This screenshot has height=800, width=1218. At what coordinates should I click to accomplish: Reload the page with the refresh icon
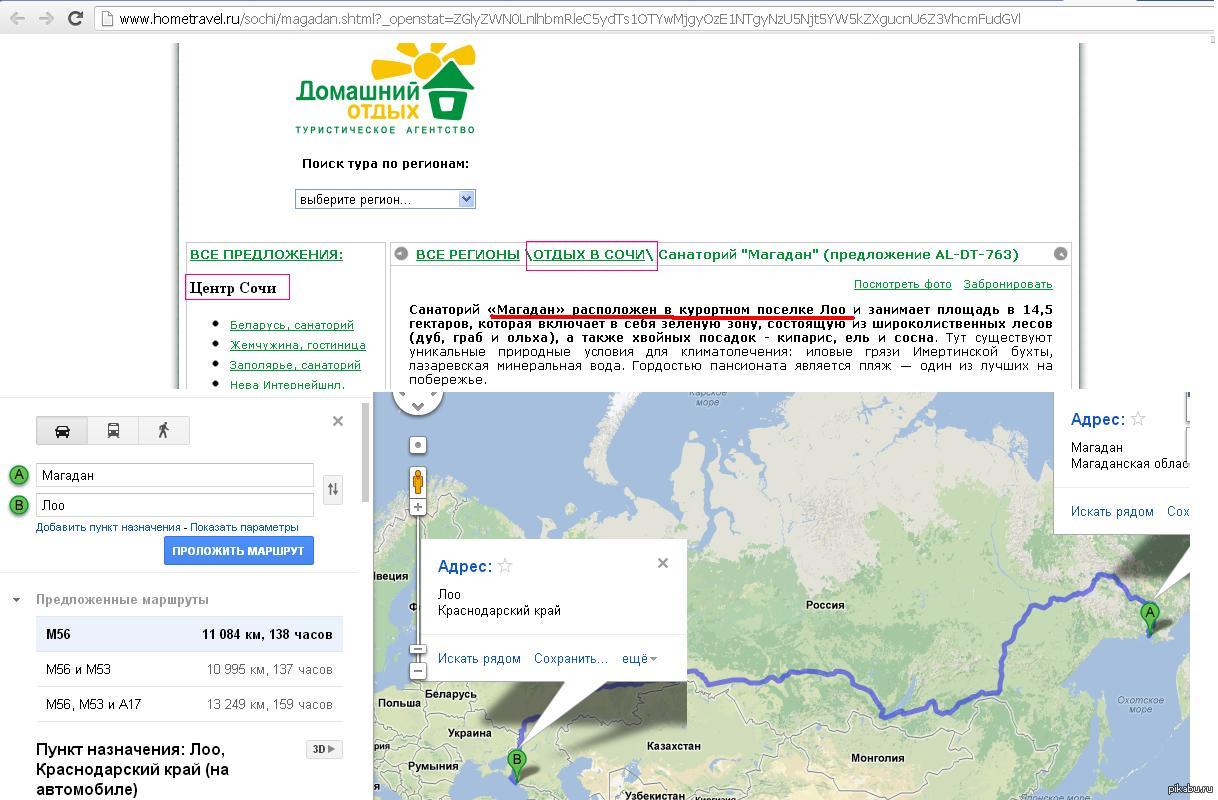[x=76, y=18]
